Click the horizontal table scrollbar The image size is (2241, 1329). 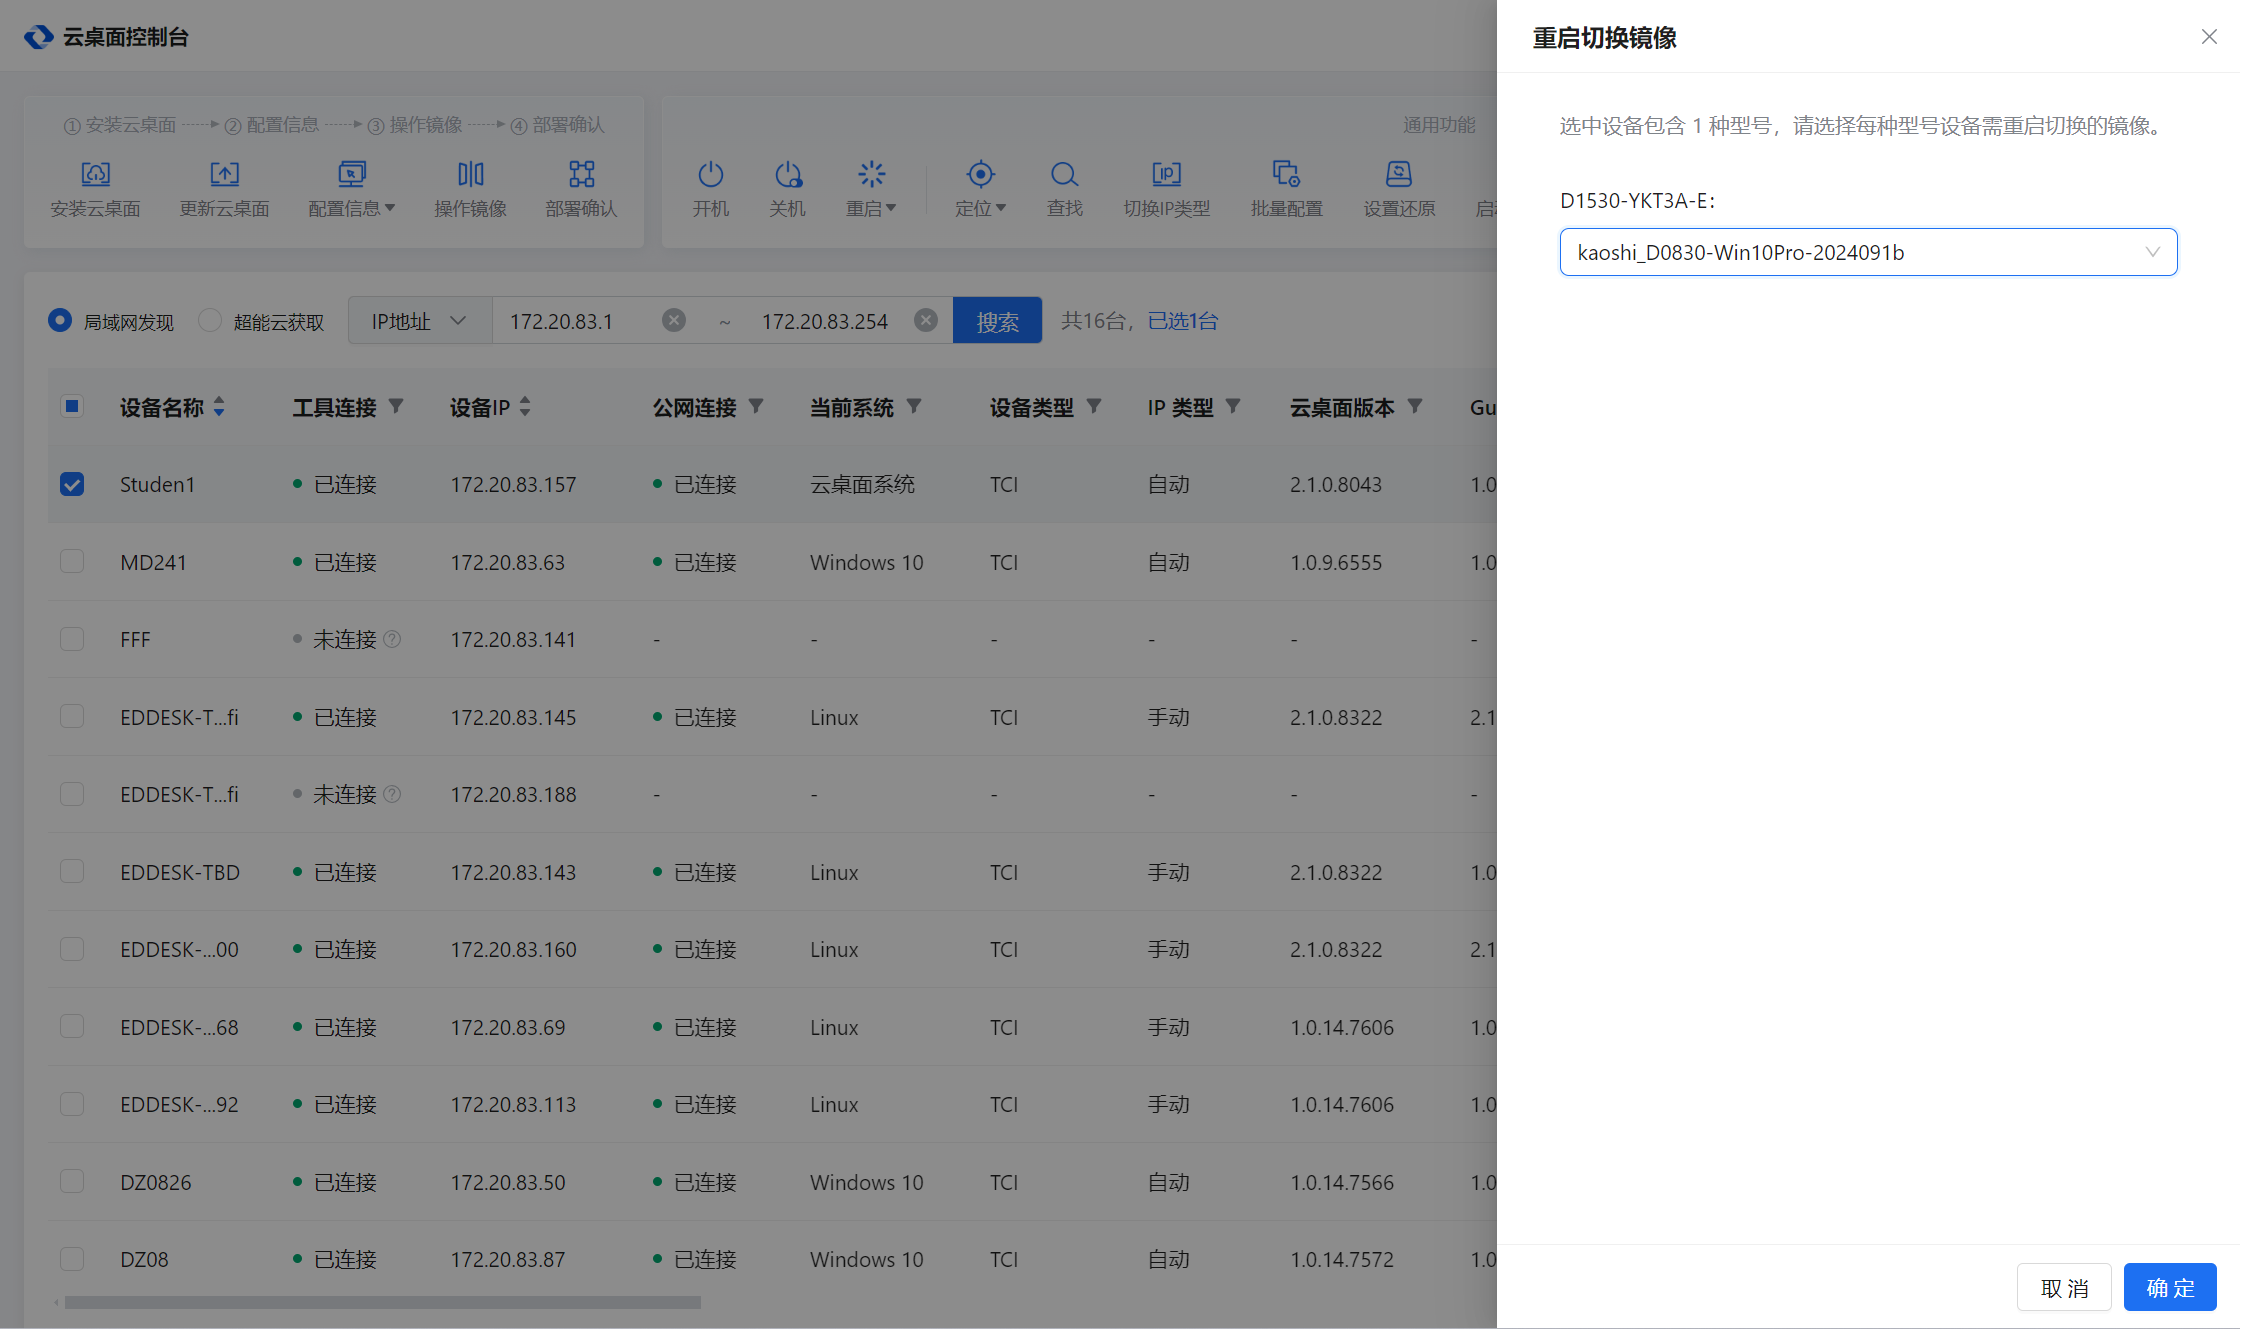382,1302
